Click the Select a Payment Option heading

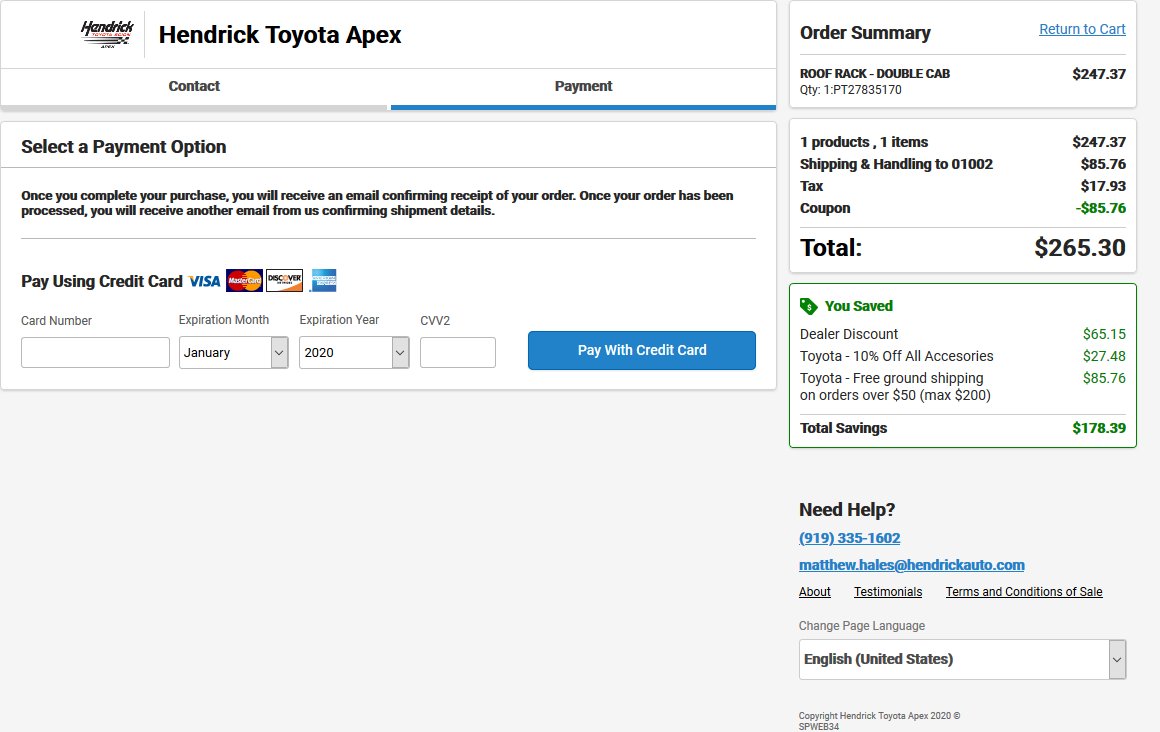(124, 147)
